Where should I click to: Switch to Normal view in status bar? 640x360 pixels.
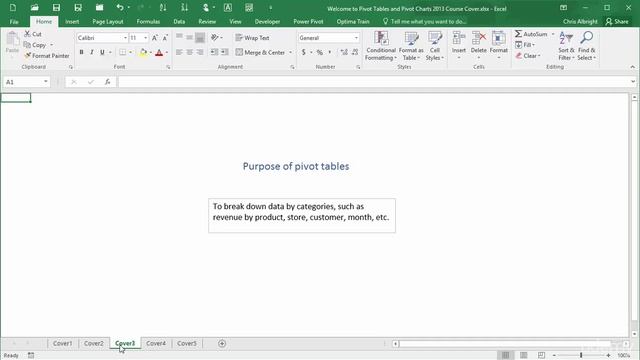[x=505, y=355]
